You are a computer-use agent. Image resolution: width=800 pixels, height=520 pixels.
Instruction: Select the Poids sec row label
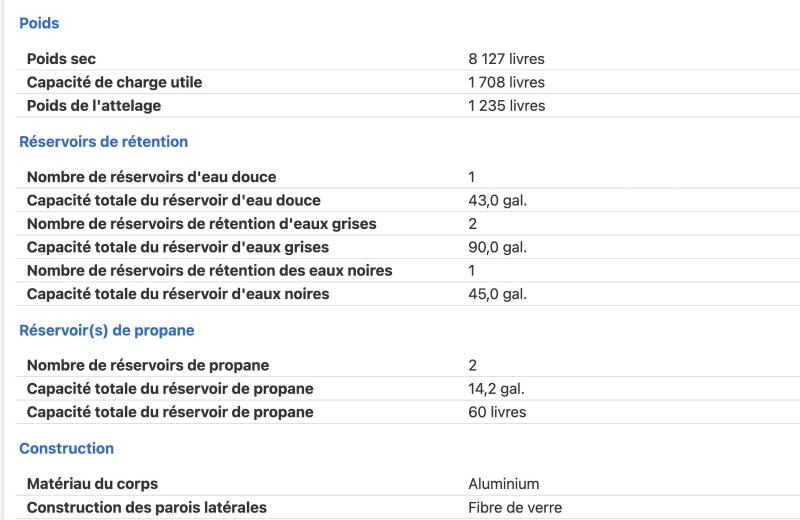tap(61, 59)
